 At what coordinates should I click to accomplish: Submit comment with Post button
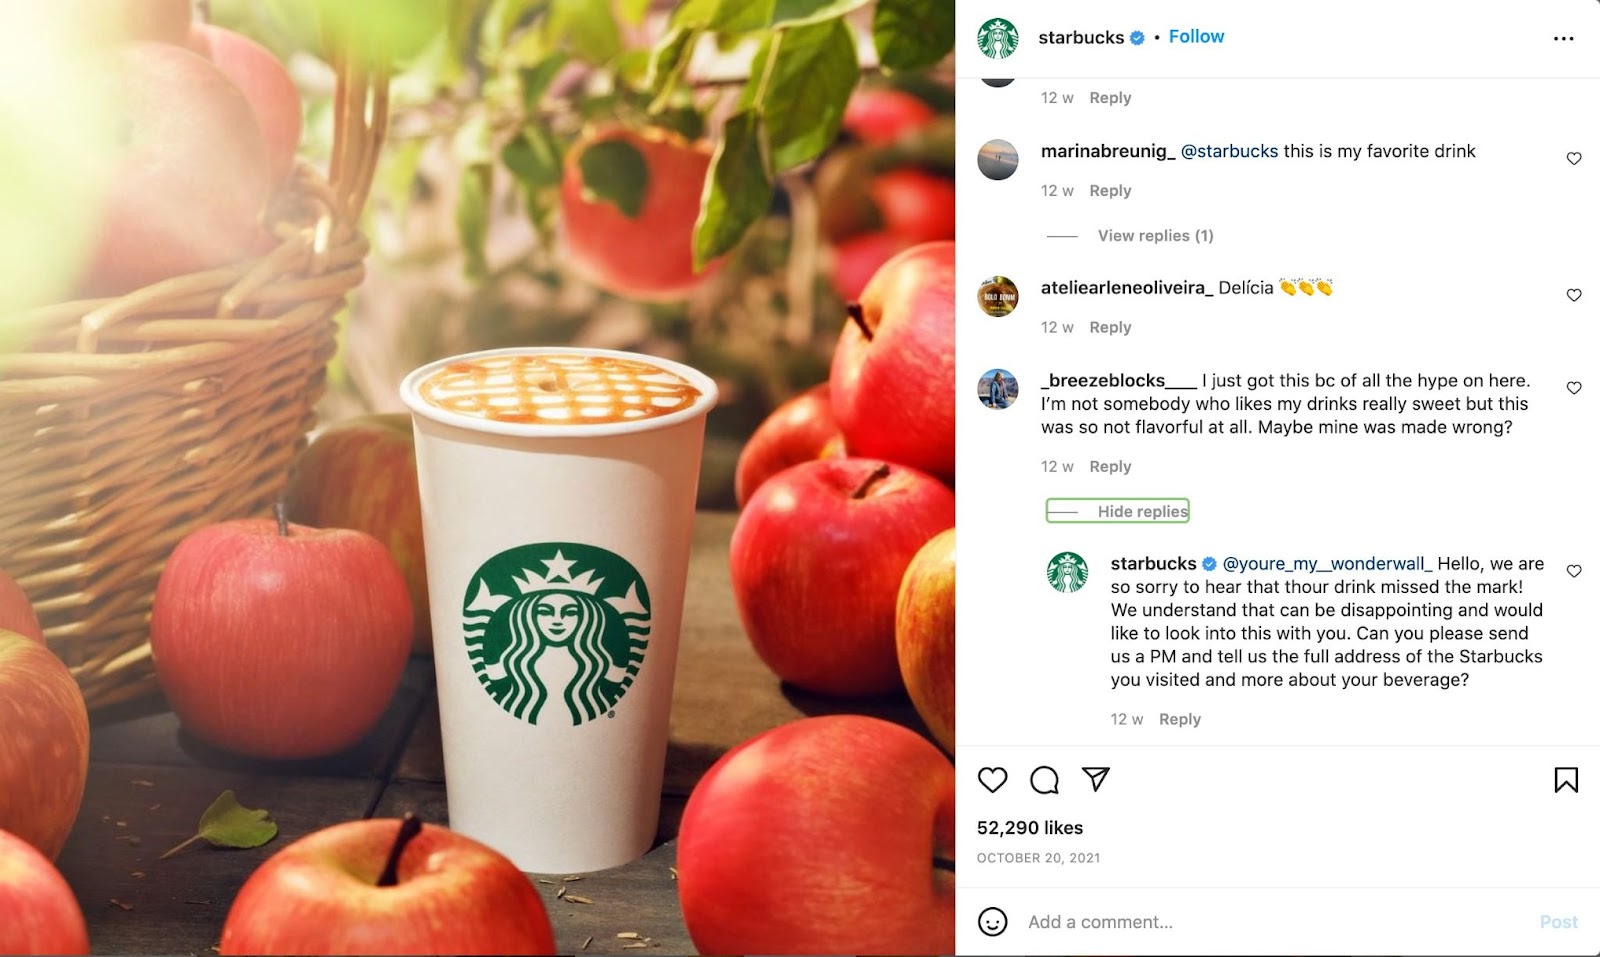tap(1558, 922)
